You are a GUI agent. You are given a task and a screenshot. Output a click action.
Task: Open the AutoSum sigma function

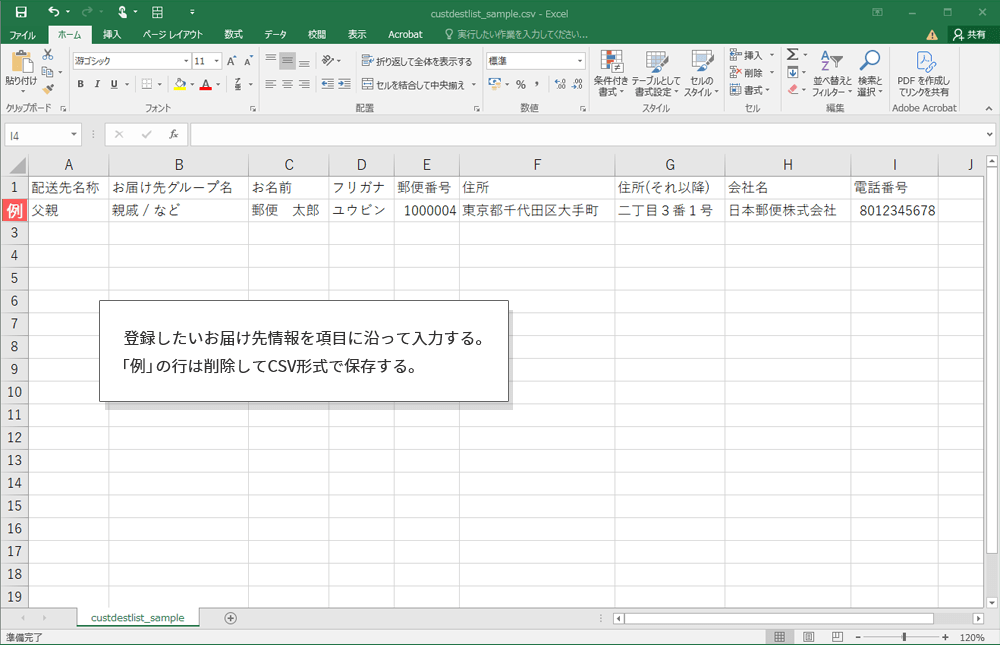pos(792,55)
